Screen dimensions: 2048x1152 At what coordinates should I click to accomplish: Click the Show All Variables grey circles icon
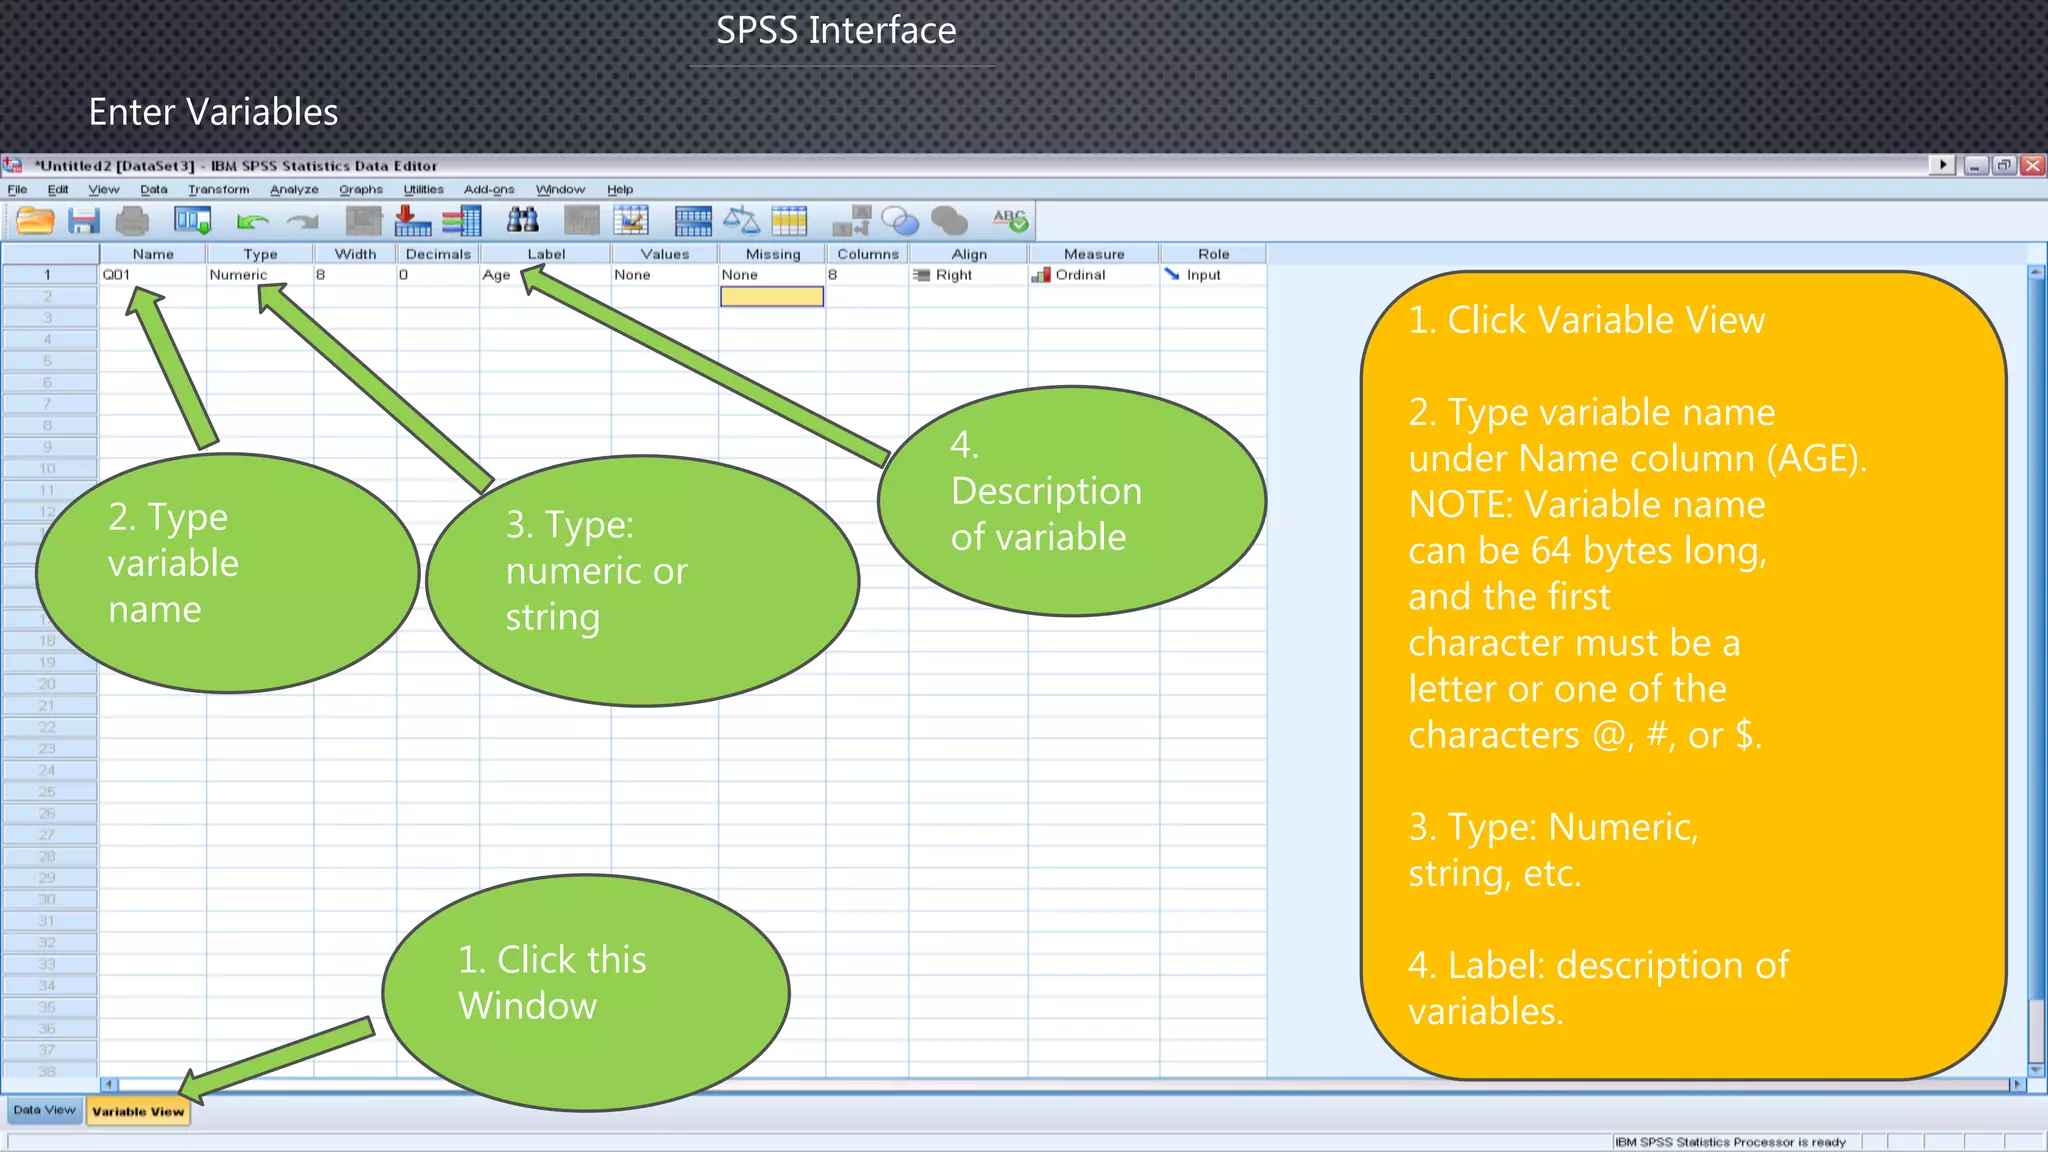pyautogui.click(x=949, y=220)
